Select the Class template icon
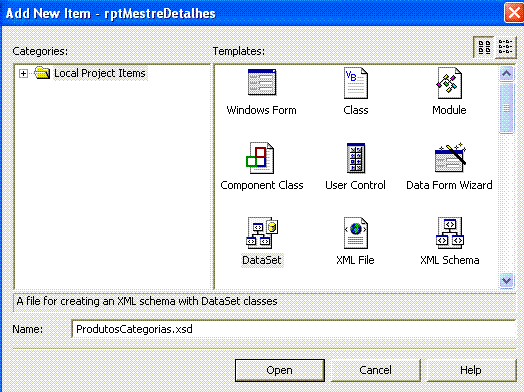The width and height of the screenshot is (524, 392). click(356, 83)
